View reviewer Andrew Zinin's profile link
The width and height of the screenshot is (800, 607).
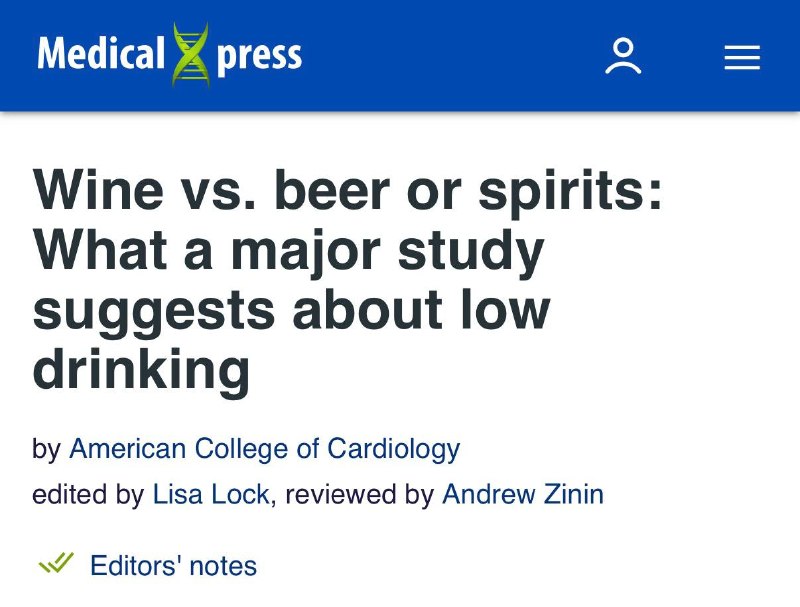tap(522, 494)
